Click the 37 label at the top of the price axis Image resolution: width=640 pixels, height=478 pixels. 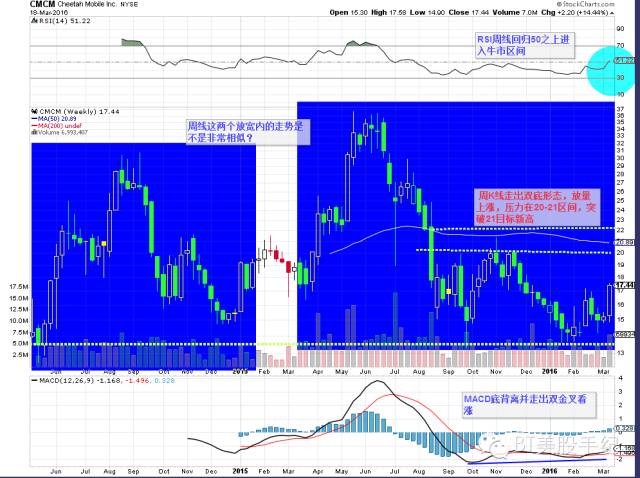click(x=620, y=109)
